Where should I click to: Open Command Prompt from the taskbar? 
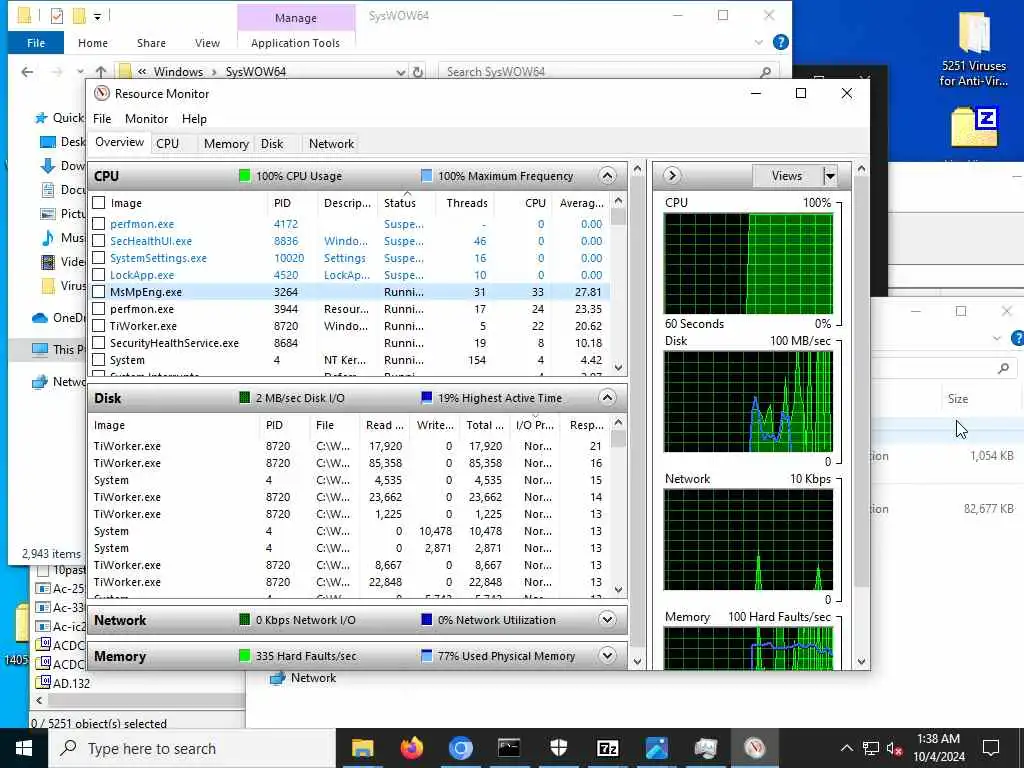(x=509, y=748)
